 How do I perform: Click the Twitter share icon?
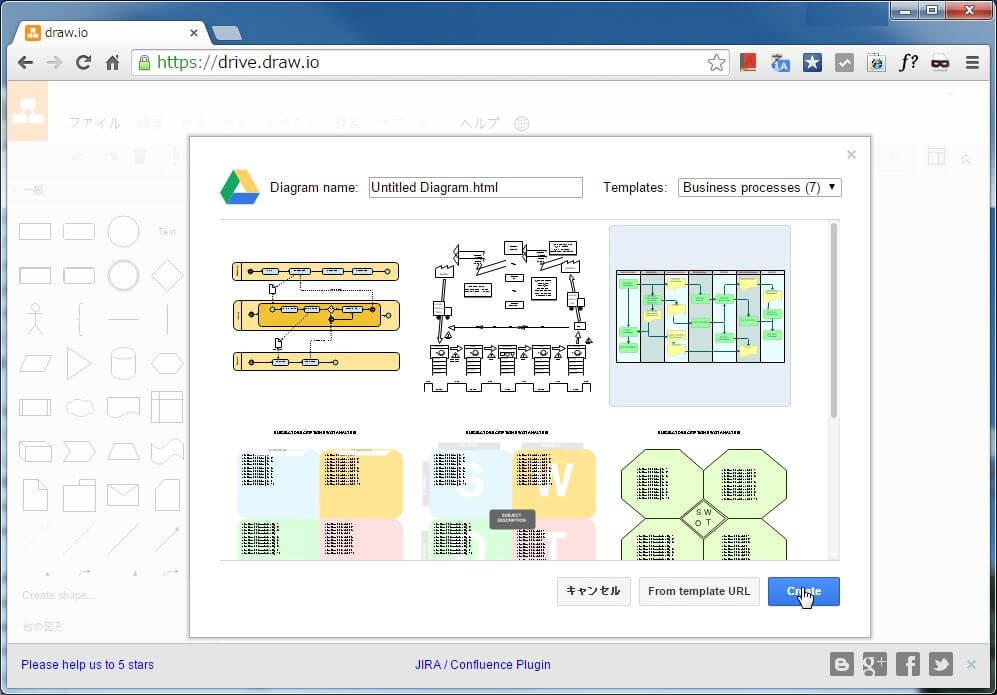pos(940,664)
